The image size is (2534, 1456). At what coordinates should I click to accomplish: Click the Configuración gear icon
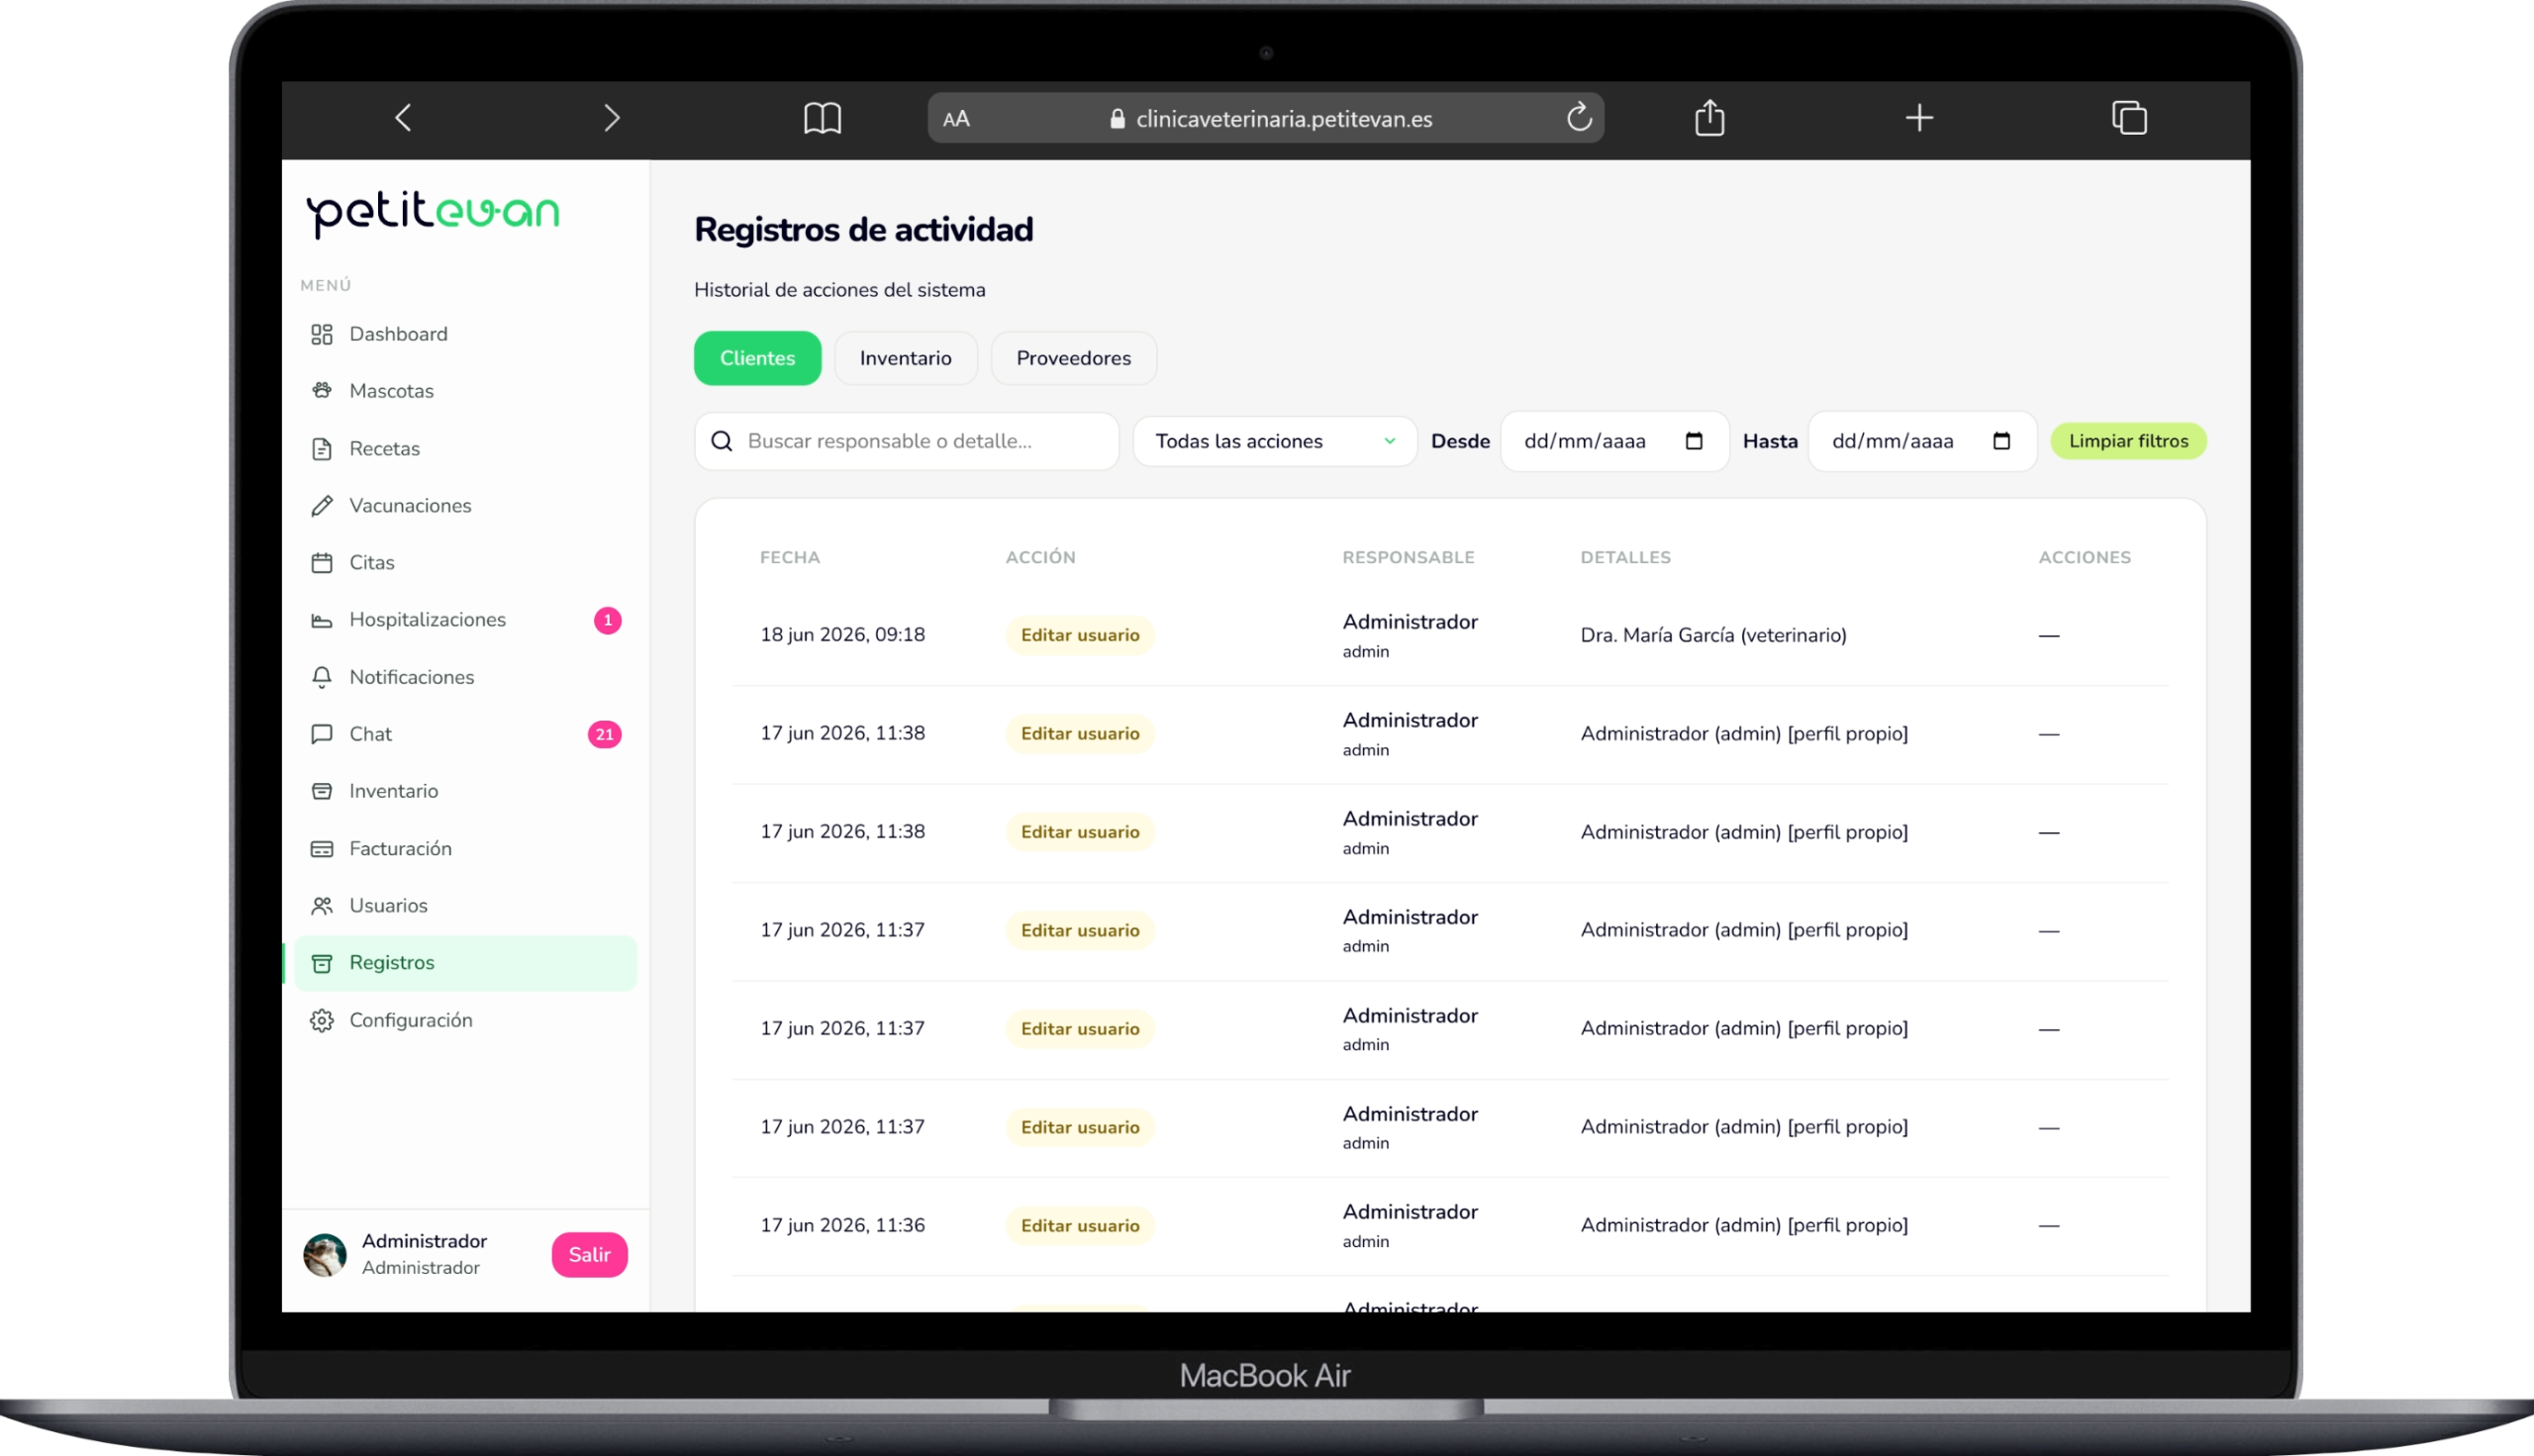[x=321, y=1020]
